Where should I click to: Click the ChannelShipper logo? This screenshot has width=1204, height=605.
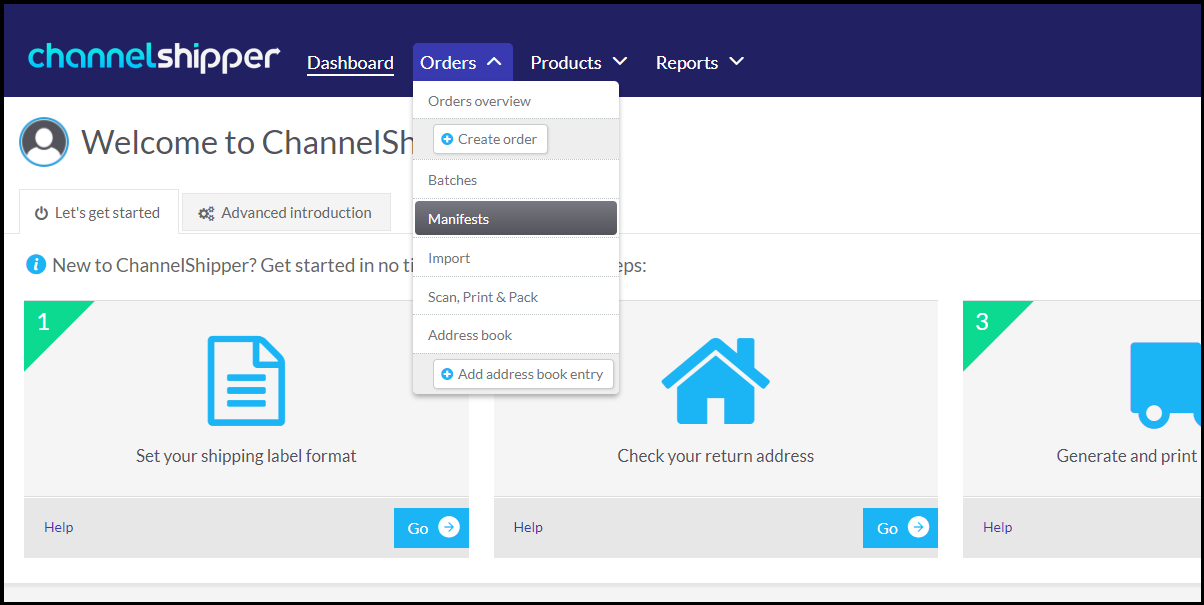coord(154,58)
